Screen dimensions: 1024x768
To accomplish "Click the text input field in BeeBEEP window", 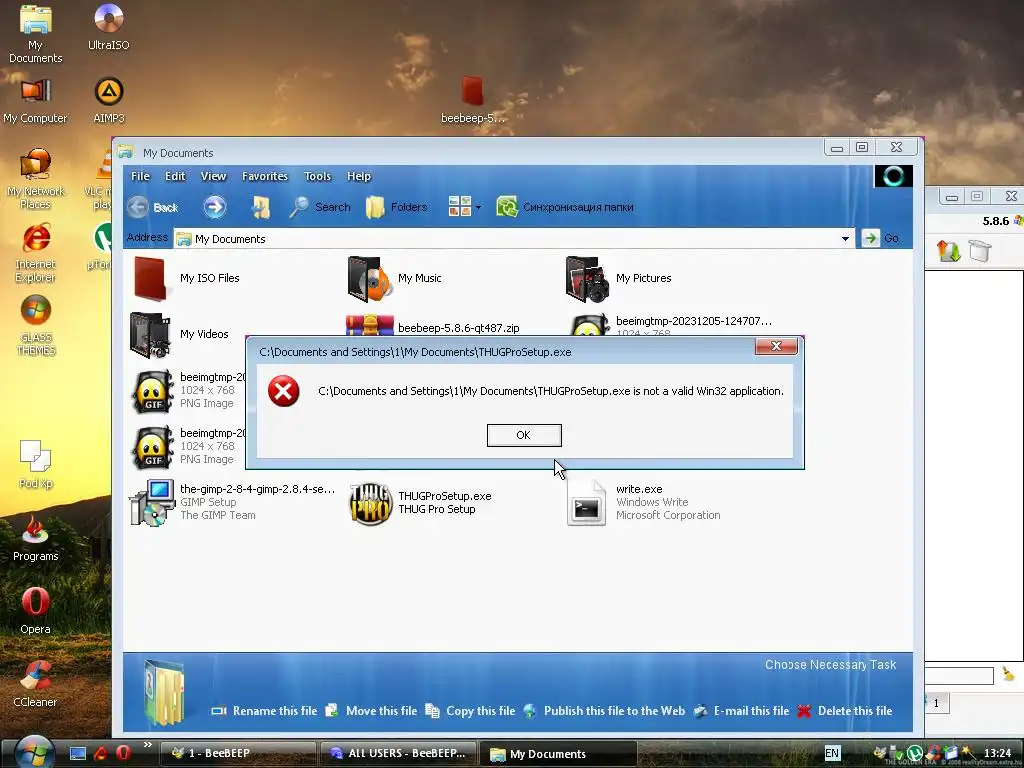I will [959, 675].
